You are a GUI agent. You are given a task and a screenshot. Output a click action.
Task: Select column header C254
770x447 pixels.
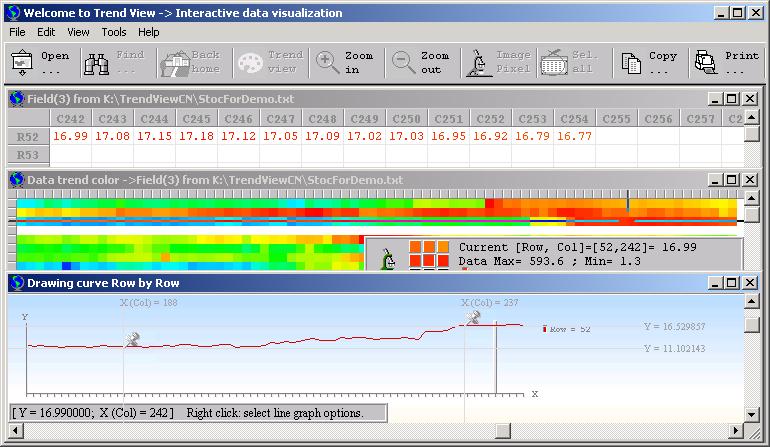click(x=574, y=119)
